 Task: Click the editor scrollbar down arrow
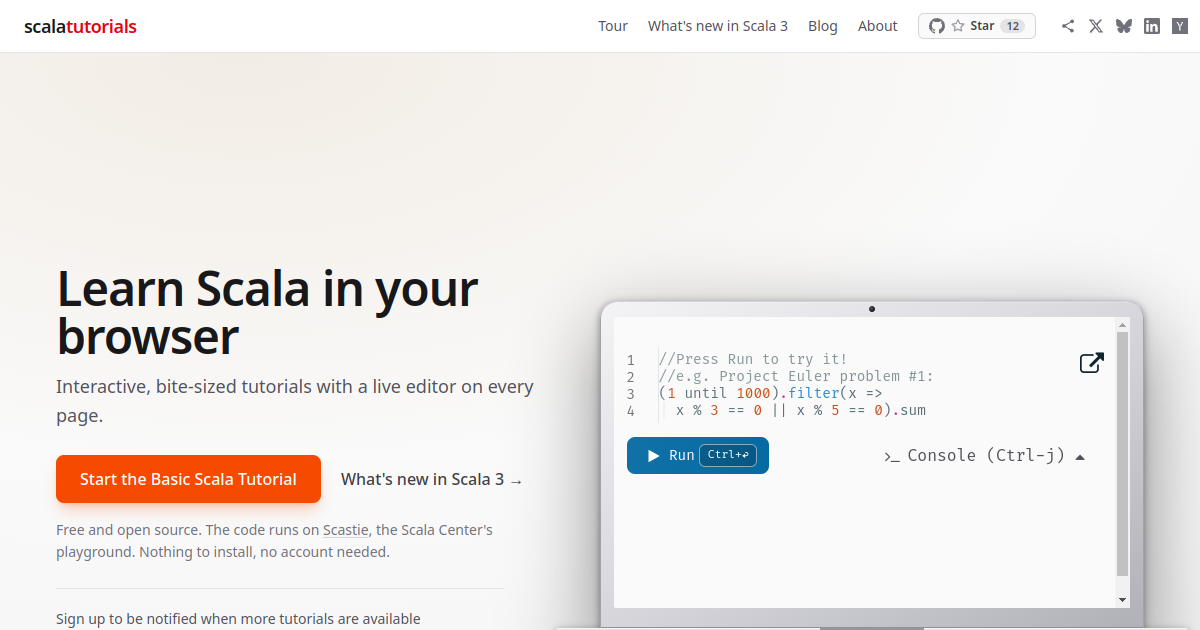pyautogui.click(x=1122, y=599)
